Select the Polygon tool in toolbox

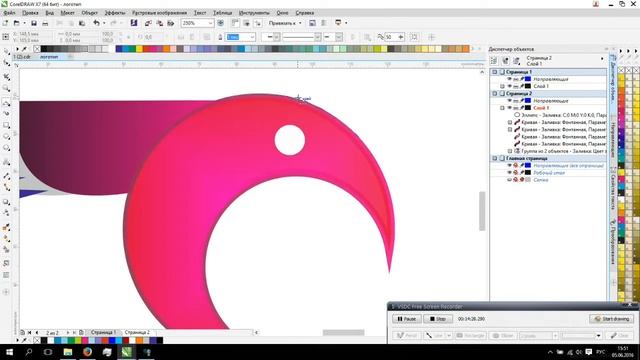[x=6, y=148]
